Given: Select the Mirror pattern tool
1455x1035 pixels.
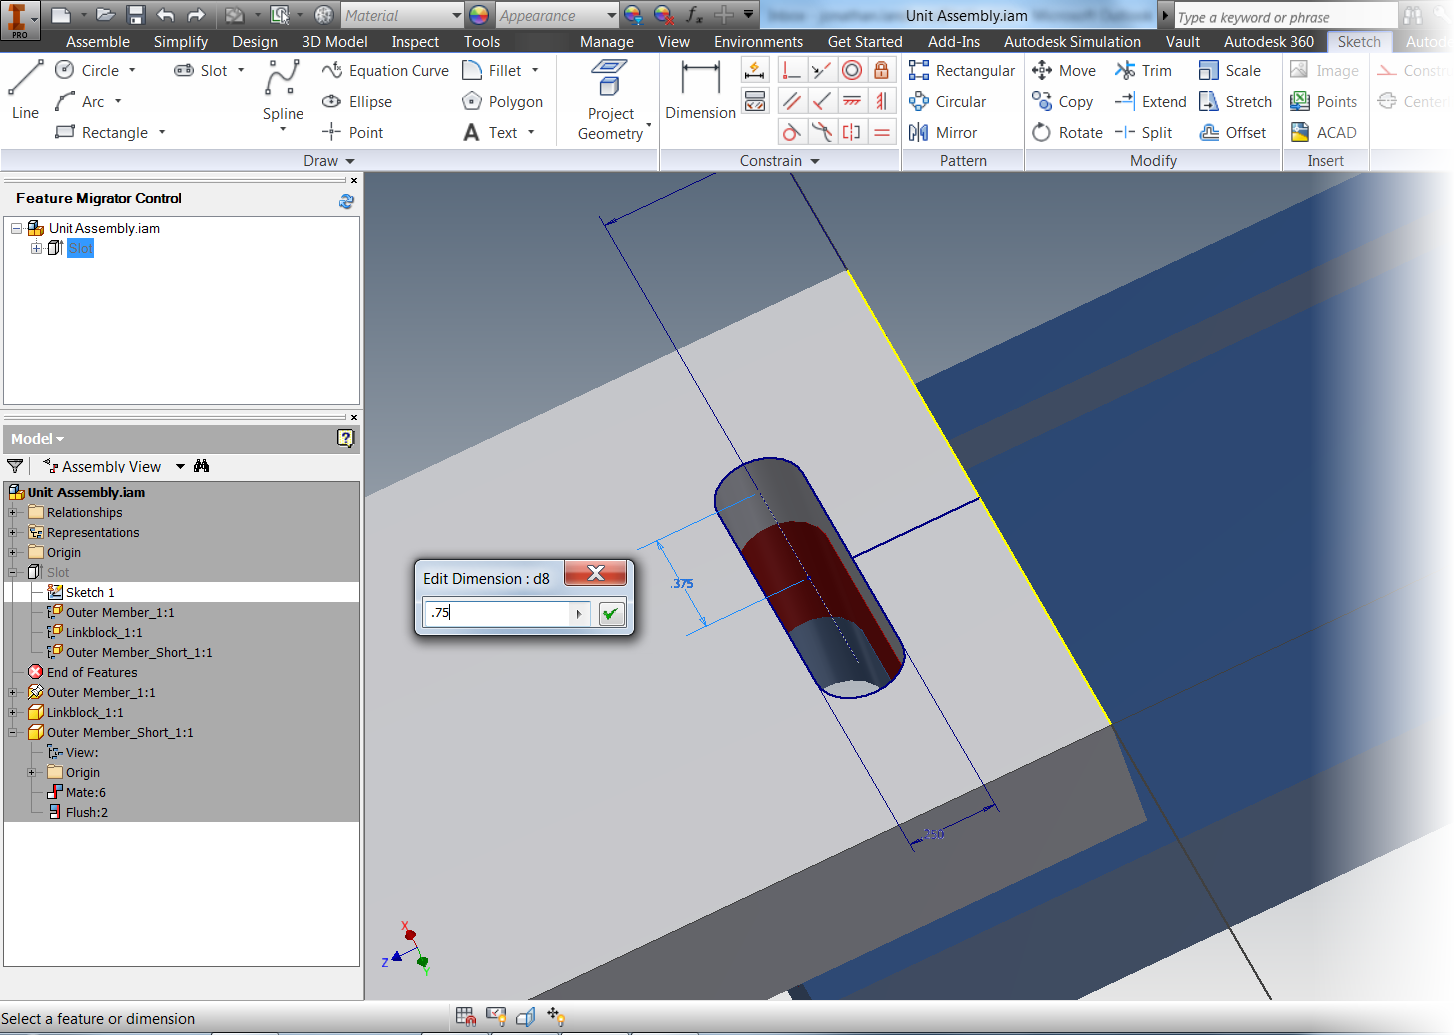Looking at the screenshot, I should [942, 132].
